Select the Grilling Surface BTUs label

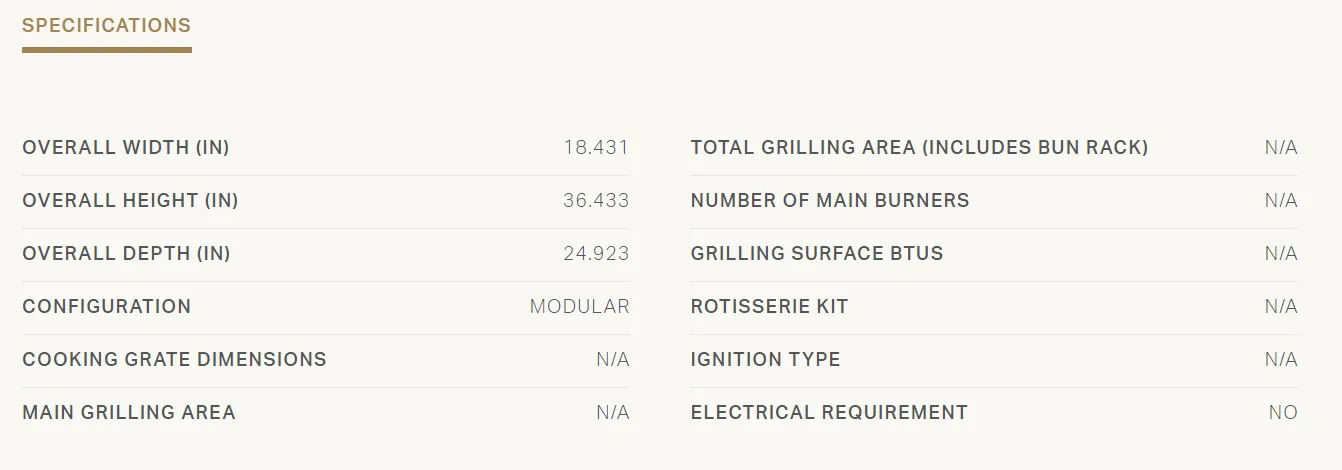817,254
